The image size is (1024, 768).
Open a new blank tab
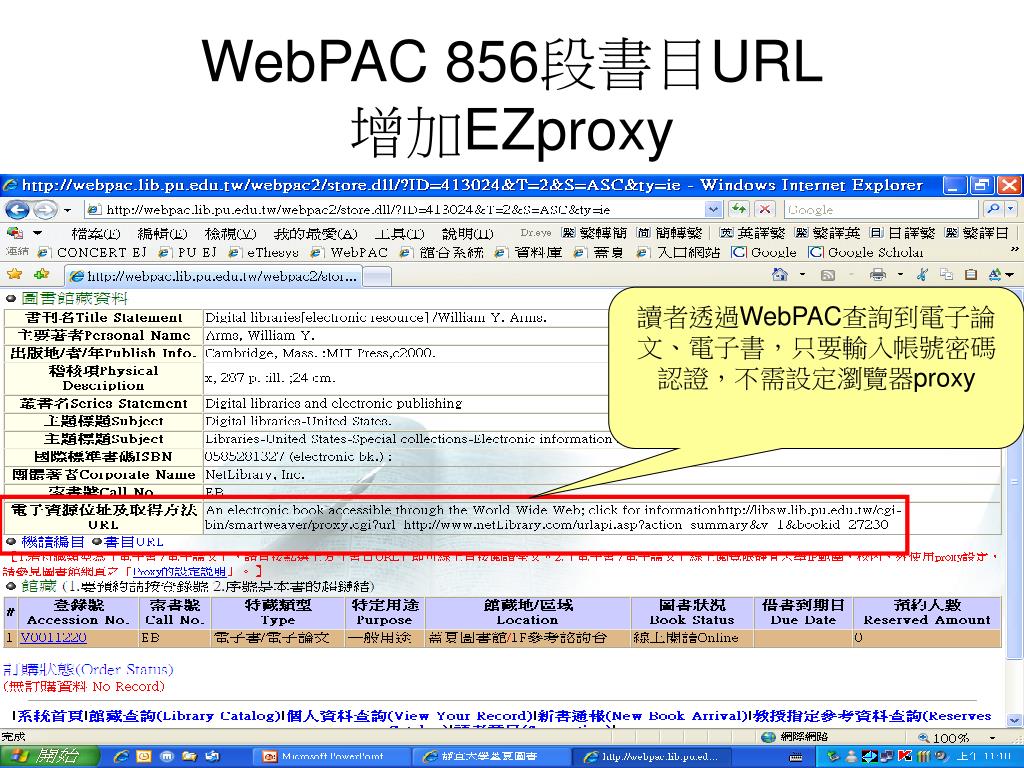tap(377, 277)
